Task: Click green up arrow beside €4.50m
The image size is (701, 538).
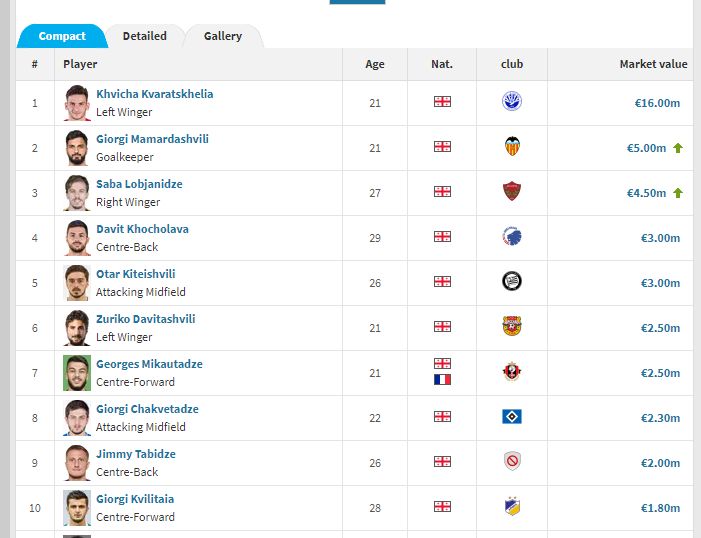Action: [x=678, y=193]
